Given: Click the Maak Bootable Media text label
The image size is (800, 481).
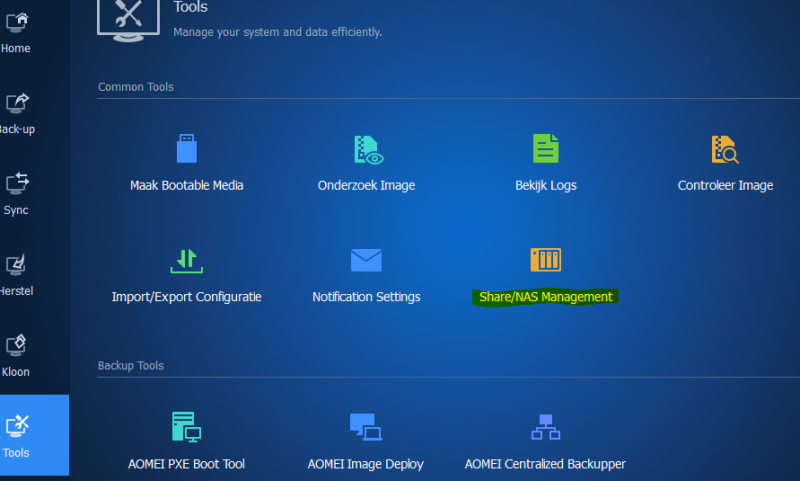Looking at the screenshot, I should pyautogui.click(x=187, y=185).
